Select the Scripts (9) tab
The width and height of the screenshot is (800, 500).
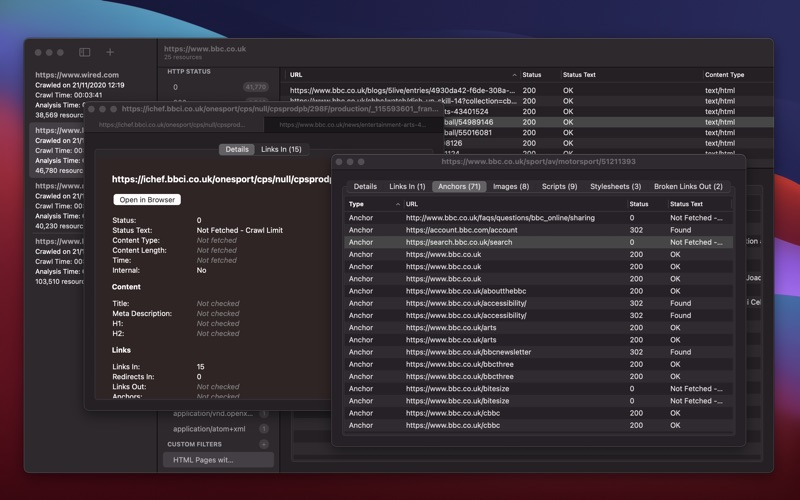pyautogui.click(x=559, y=186)
